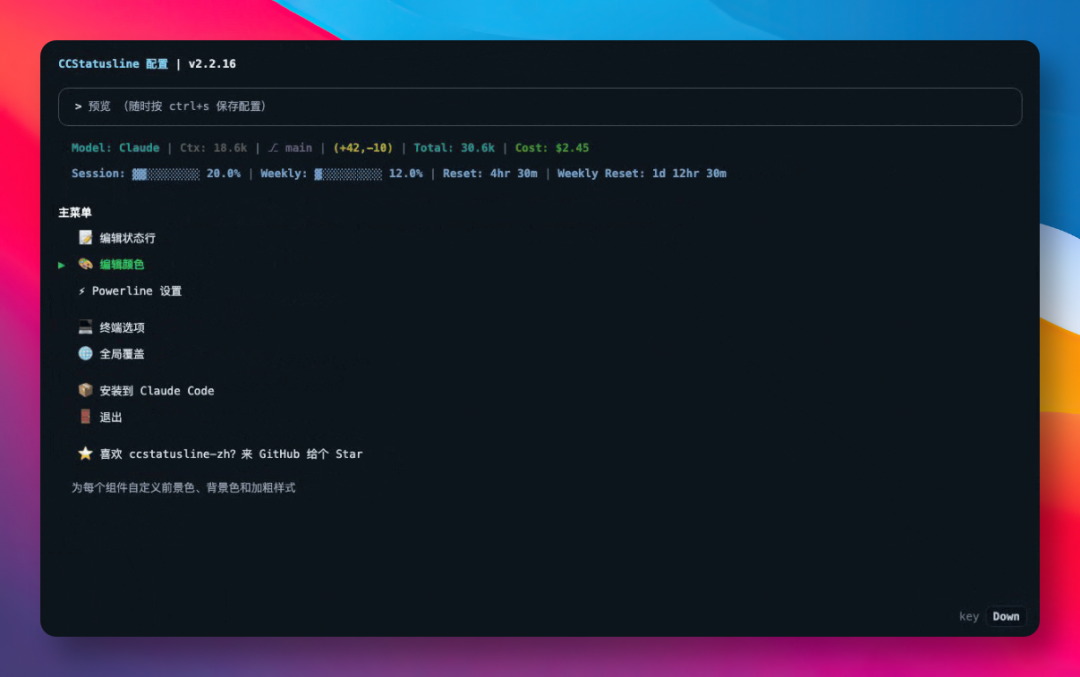1080x677 pixels.
Task: Click Weekly Reset: 1d 12hr 30m segment
Action: [641, 174]
